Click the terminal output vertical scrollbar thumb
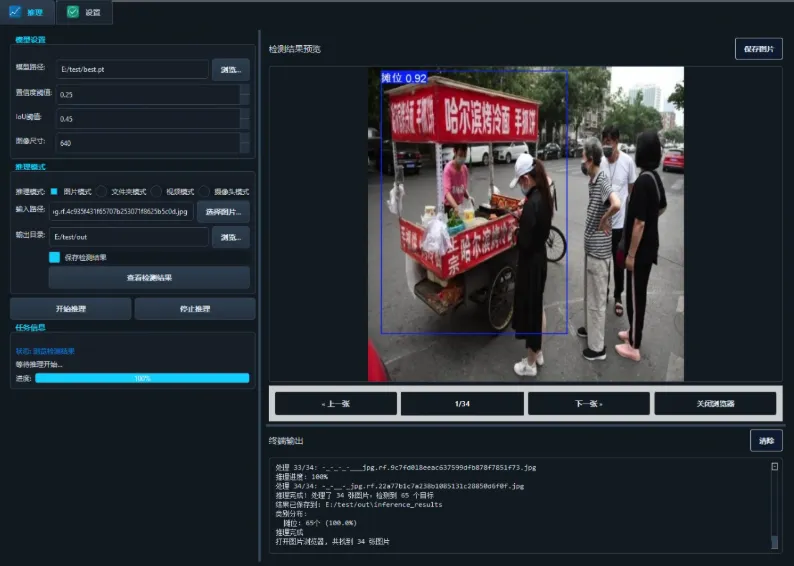The width and height of the screenshot is (794, 566). (774, 542)
